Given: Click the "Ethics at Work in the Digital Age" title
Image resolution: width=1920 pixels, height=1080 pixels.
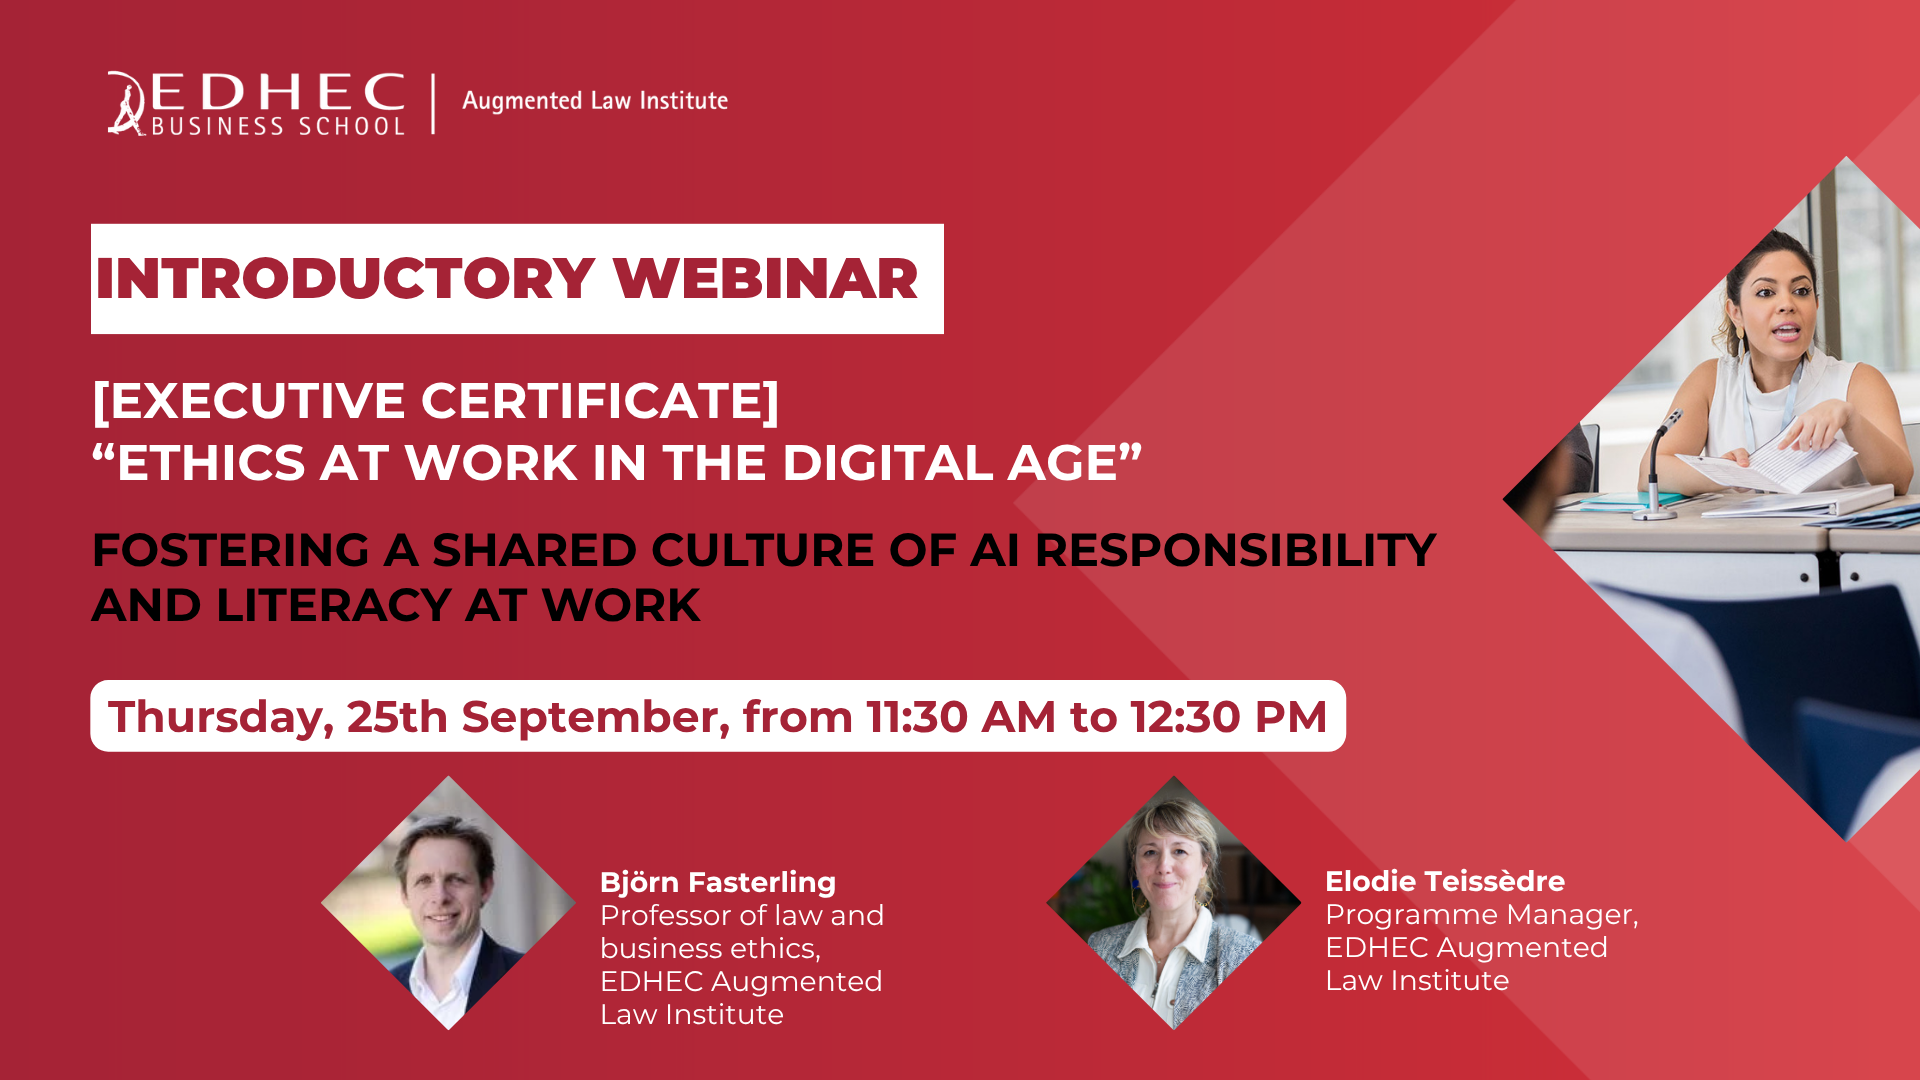Looking at the screenshot, I should 617,463.
